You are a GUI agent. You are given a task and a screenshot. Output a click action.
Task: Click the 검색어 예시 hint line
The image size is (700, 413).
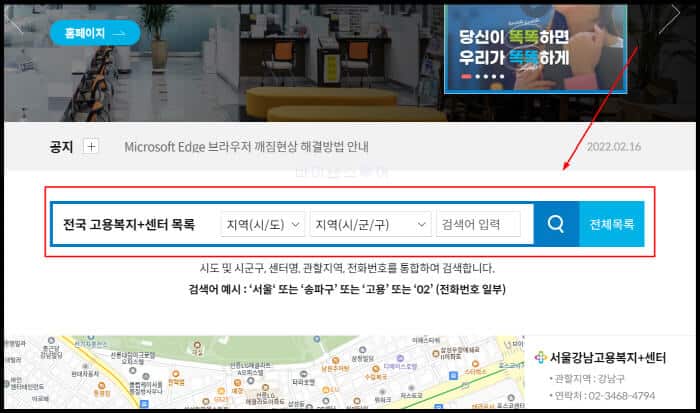347,289
